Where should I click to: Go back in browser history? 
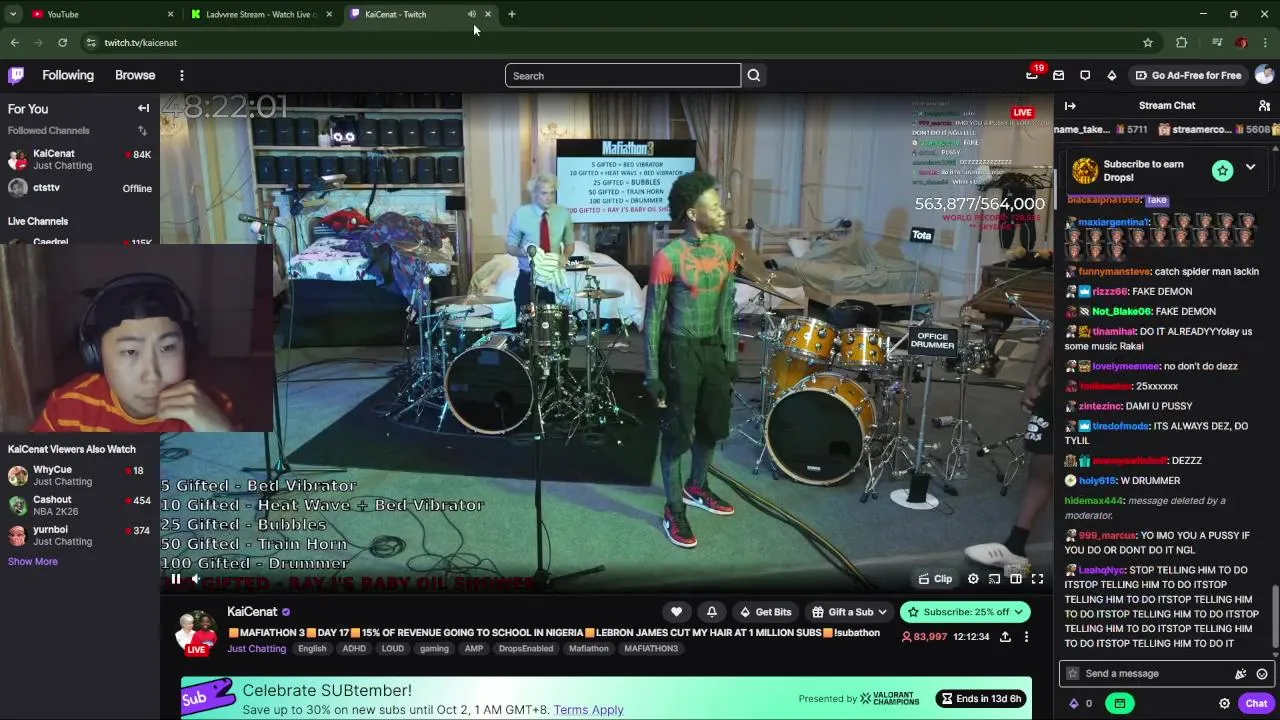(15, 42)
